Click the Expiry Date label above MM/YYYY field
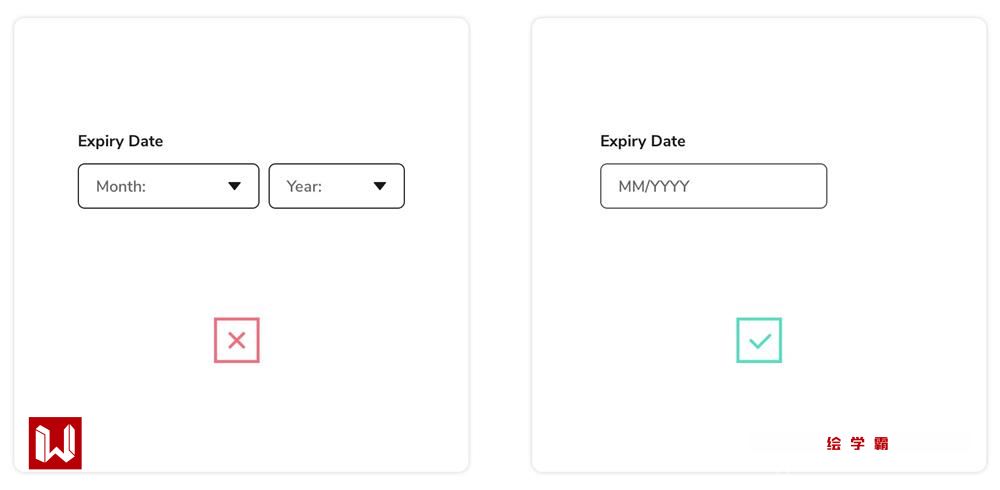The width and height of the screenshot is (1000, 490). pyautogui.click(x=642, y=141)
